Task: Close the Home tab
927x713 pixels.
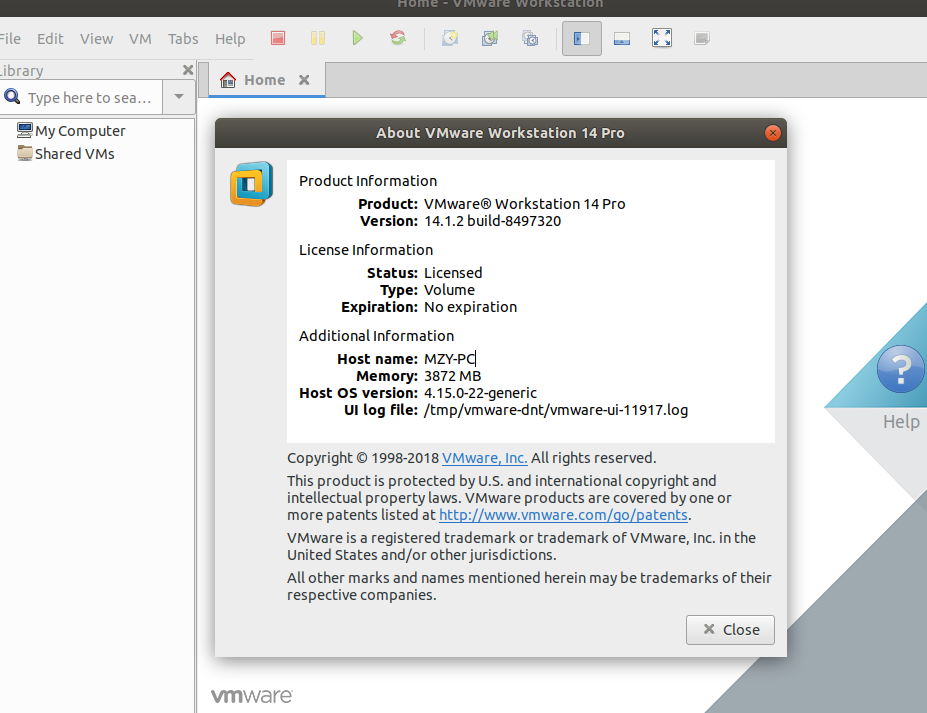Action: point(304,80)
